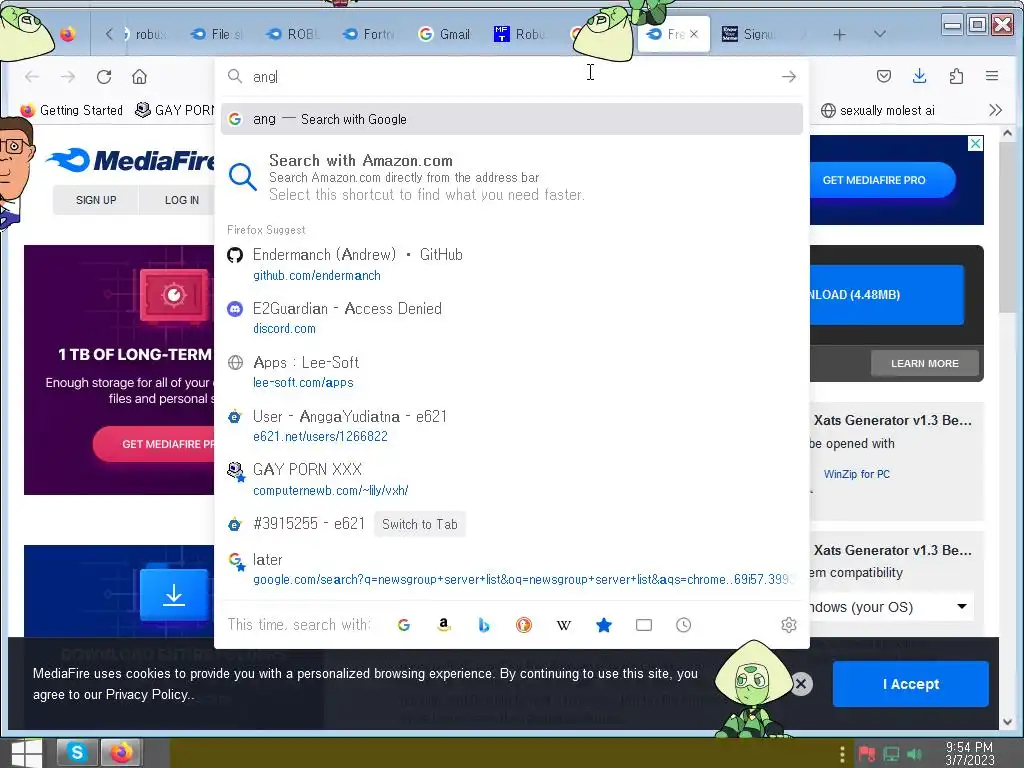The width and height of the screenshot is (1024, 768).
Task: Search this time with Google icon
Action: [404, 625]
